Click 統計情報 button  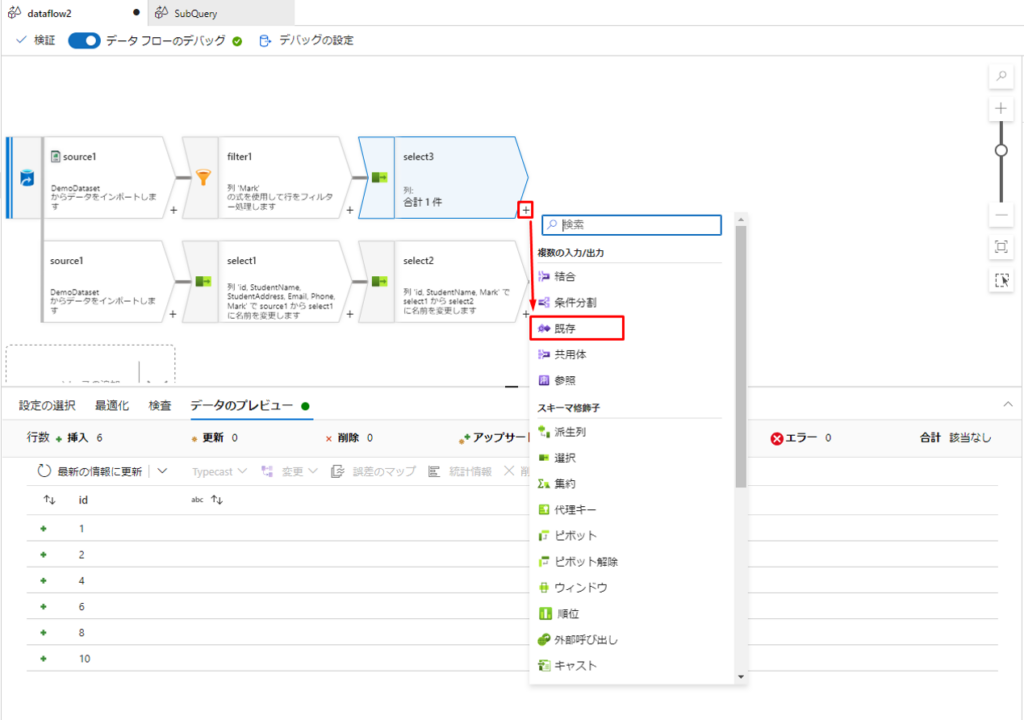[460, 471]
